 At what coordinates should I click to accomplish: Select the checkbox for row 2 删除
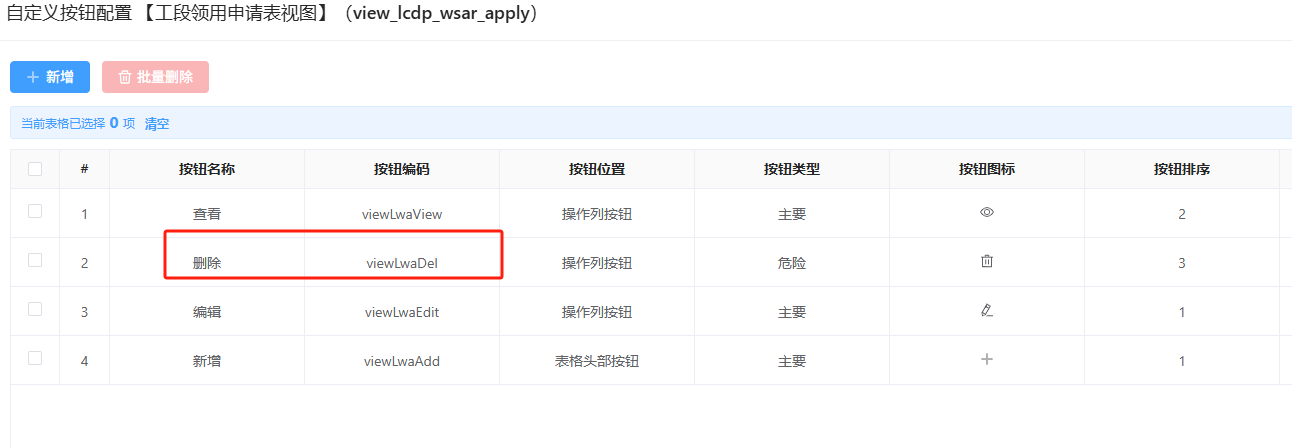point(35,260)
